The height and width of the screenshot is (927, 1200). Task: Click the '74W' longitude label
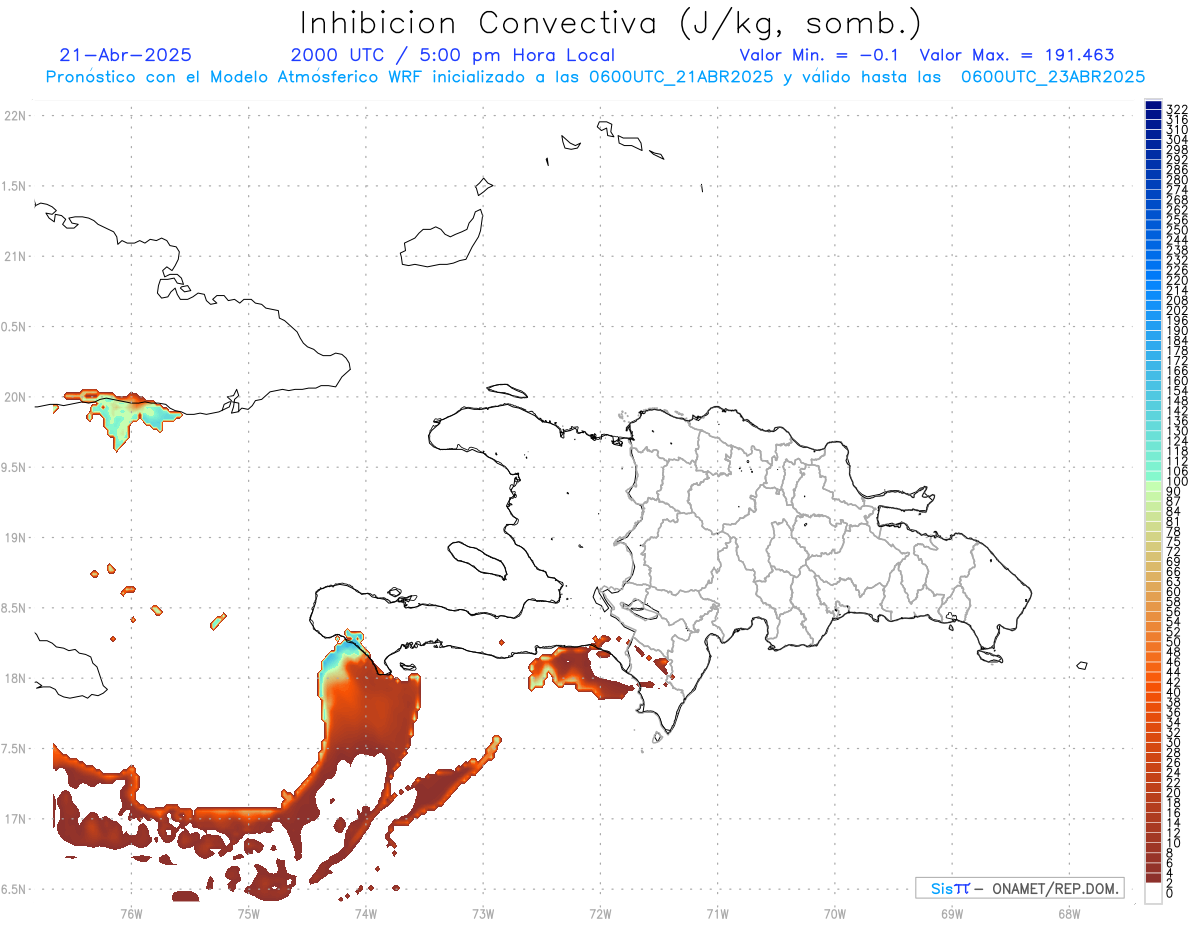coord(365,913)
